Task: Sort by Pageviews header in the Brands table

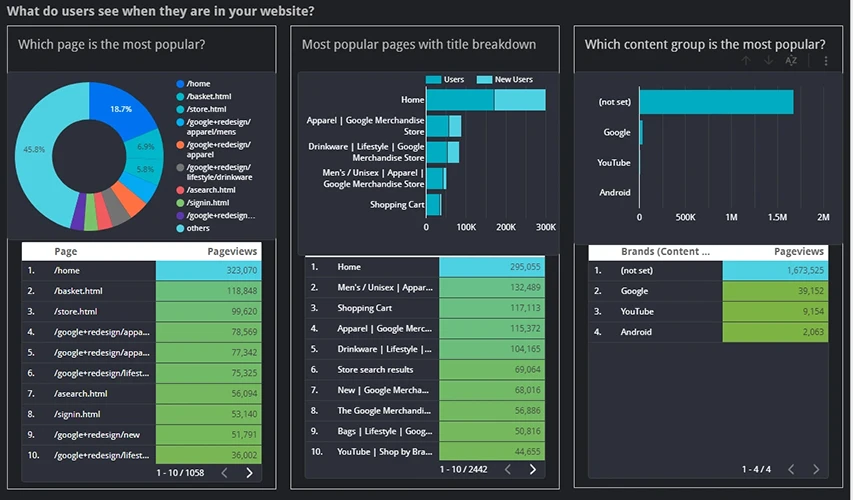Action: click(x=799, y=251)
